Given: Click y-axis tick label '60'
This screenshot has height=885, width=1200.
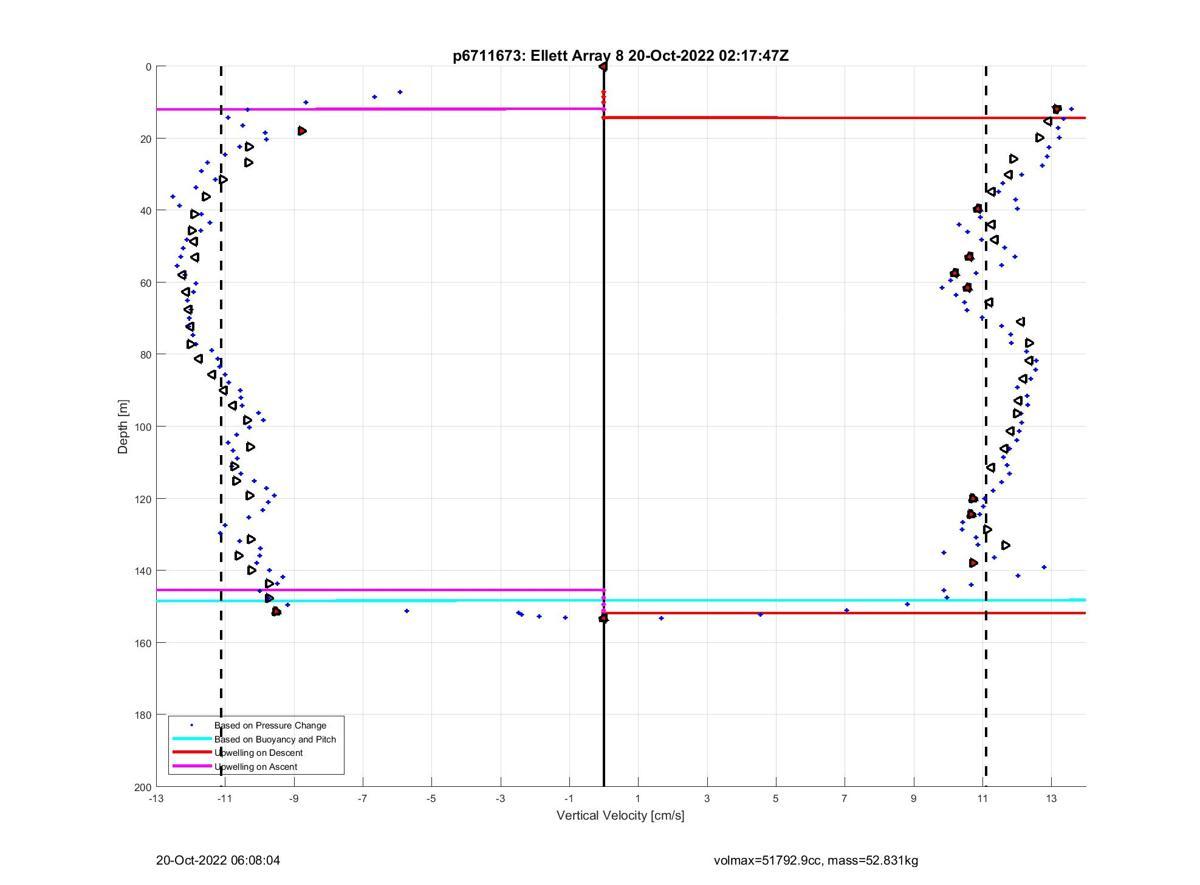Looking at the screenshot, I should [145, 283].
